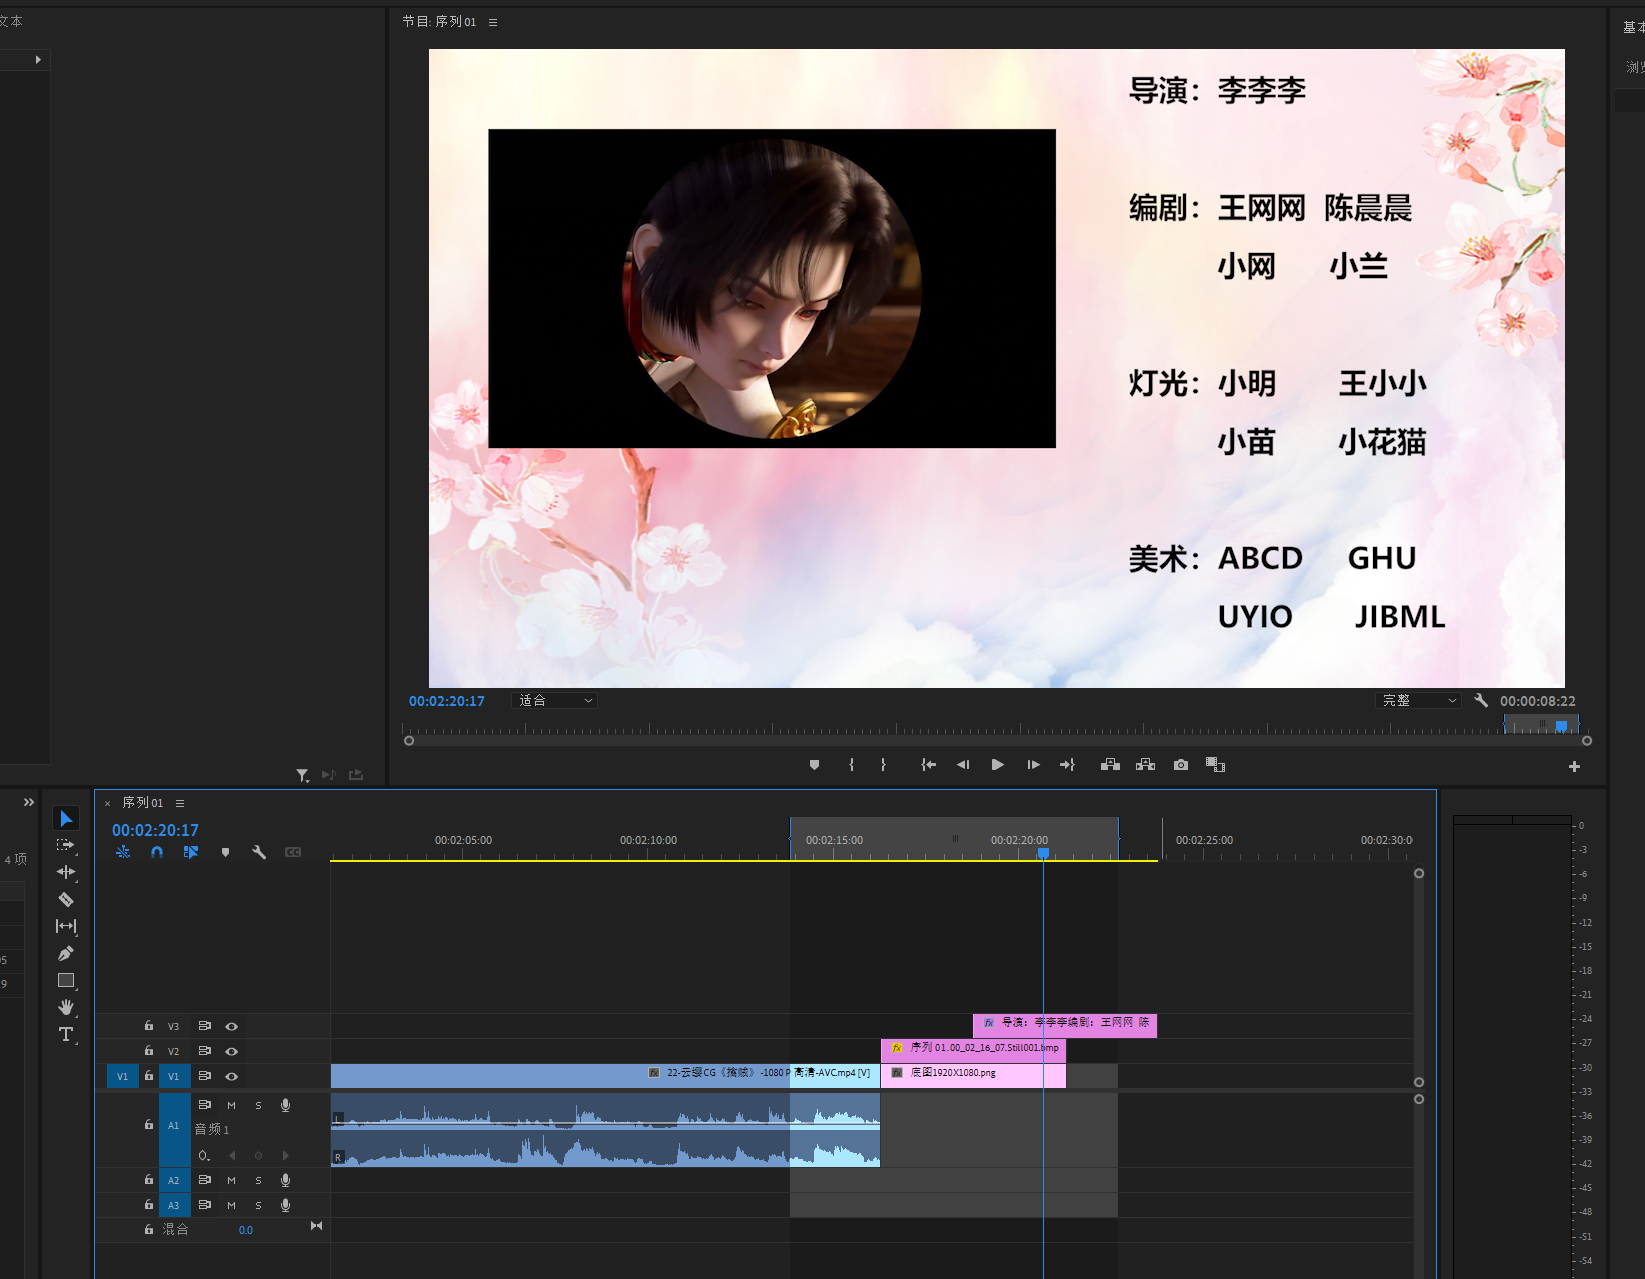Screen dimensions: 1645x1279
Task: Expand the collapsed panels chevron
Action: pyautogui.click(x=29, y=802)
